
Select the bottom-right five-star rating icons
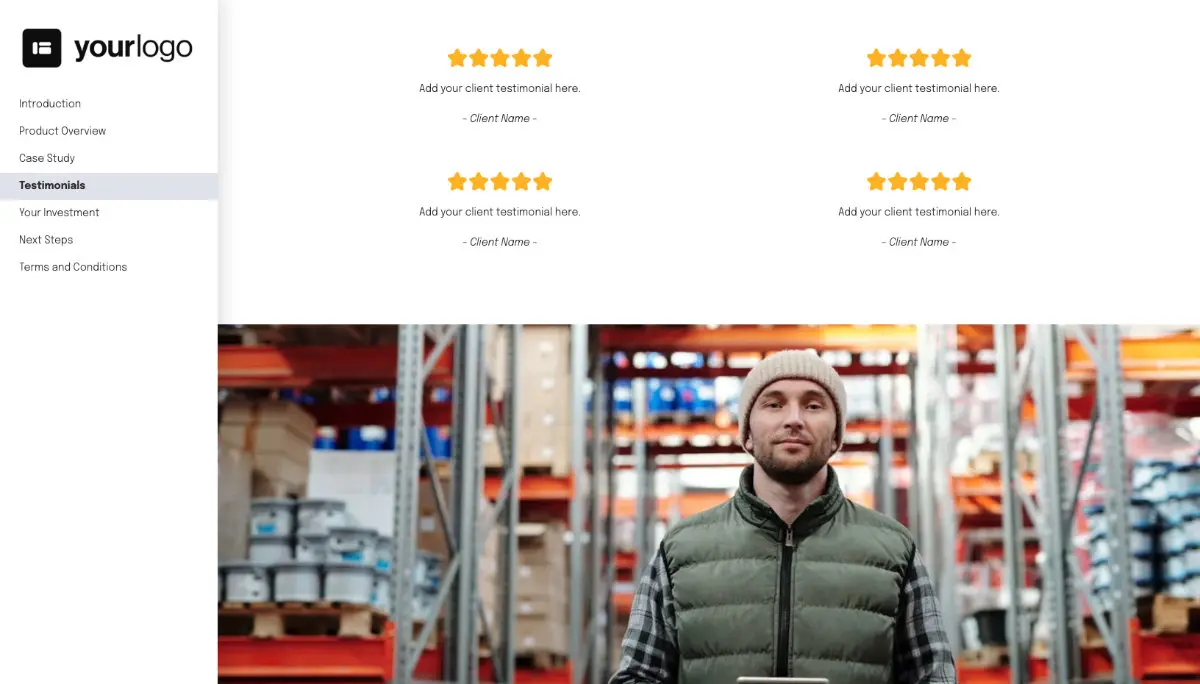coord(919,181)
